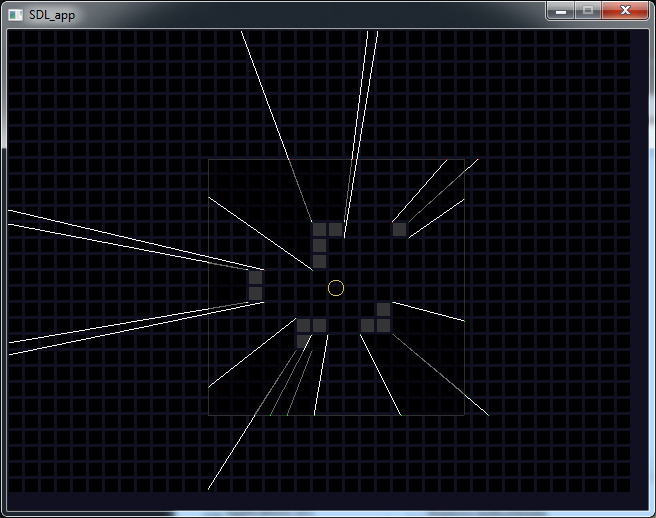Click top-right block of the upper L-shaped wall
This screenshot has width=656, height=518.
[x=335, y=229]
